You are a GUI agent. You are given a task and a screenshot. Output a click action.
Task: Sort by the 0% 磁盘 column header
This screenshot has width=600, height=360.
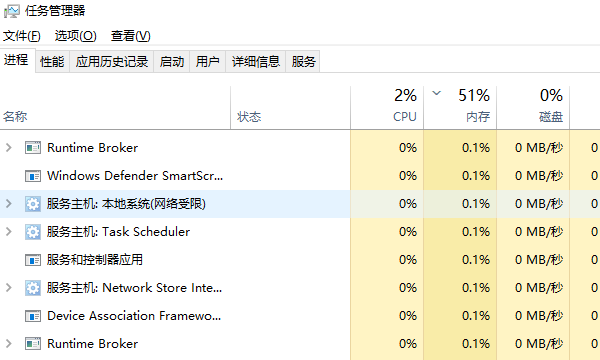pyautogui.click(x=533, y=108)
